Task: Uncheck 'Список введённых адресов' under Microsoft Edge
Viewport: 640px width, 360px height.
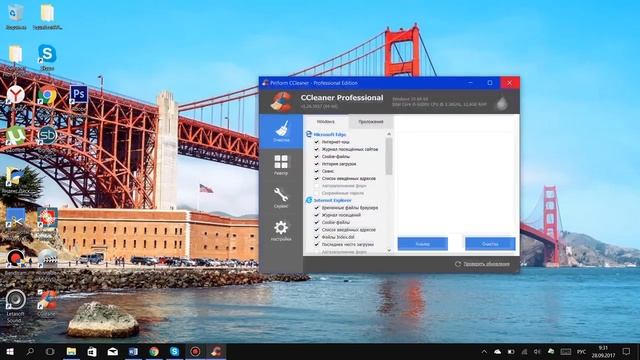Action: click(316, 178)
